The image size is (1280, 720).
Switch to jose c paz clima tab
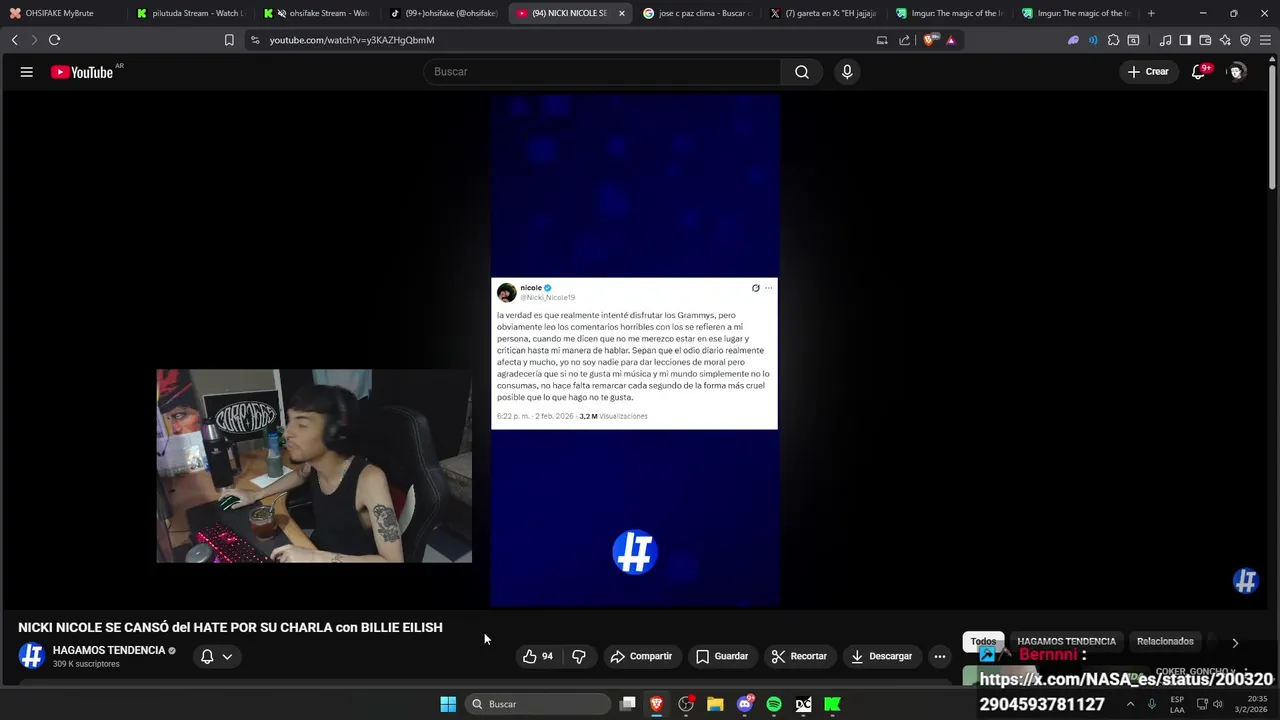click(x=697, y=13)
